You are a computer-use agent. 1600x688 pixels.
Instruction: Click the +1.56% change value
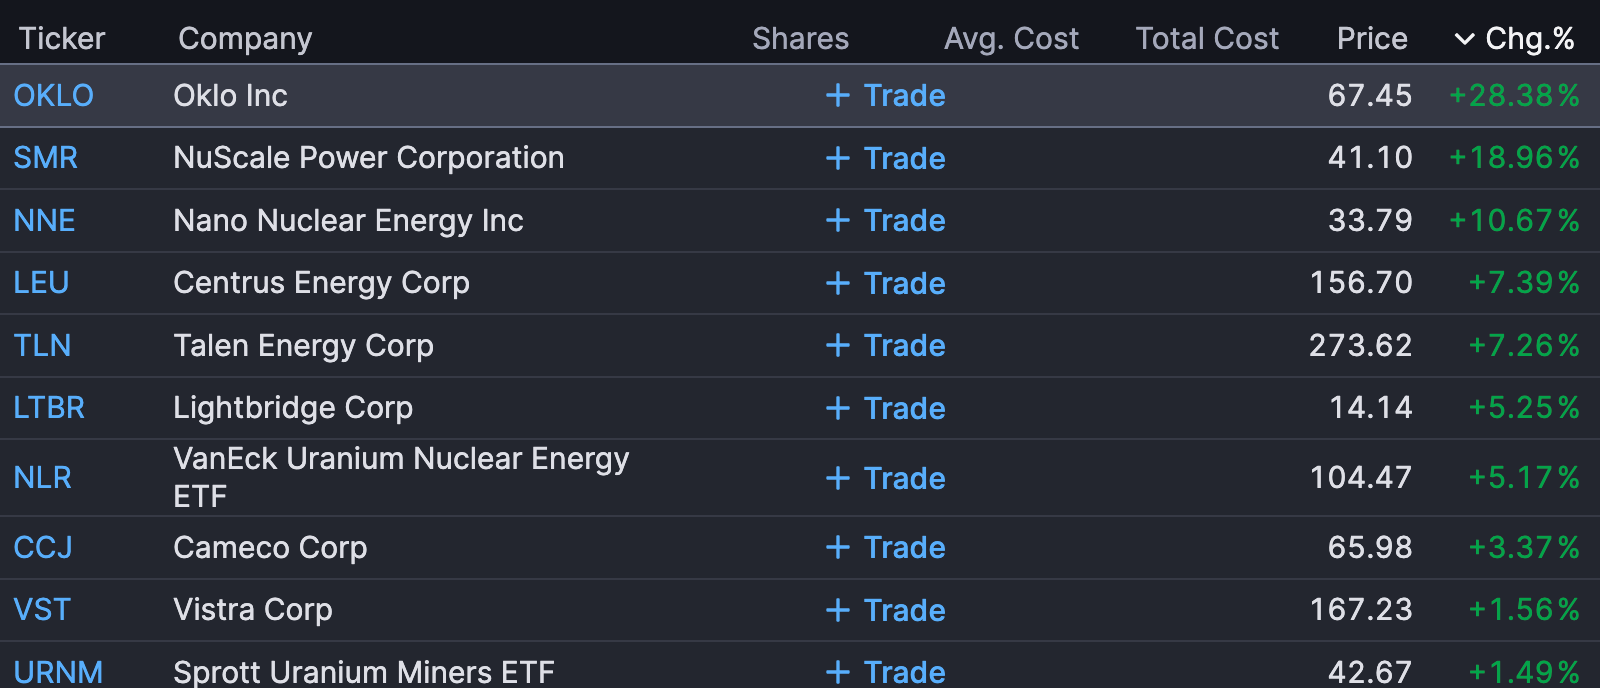[1523, 610]
